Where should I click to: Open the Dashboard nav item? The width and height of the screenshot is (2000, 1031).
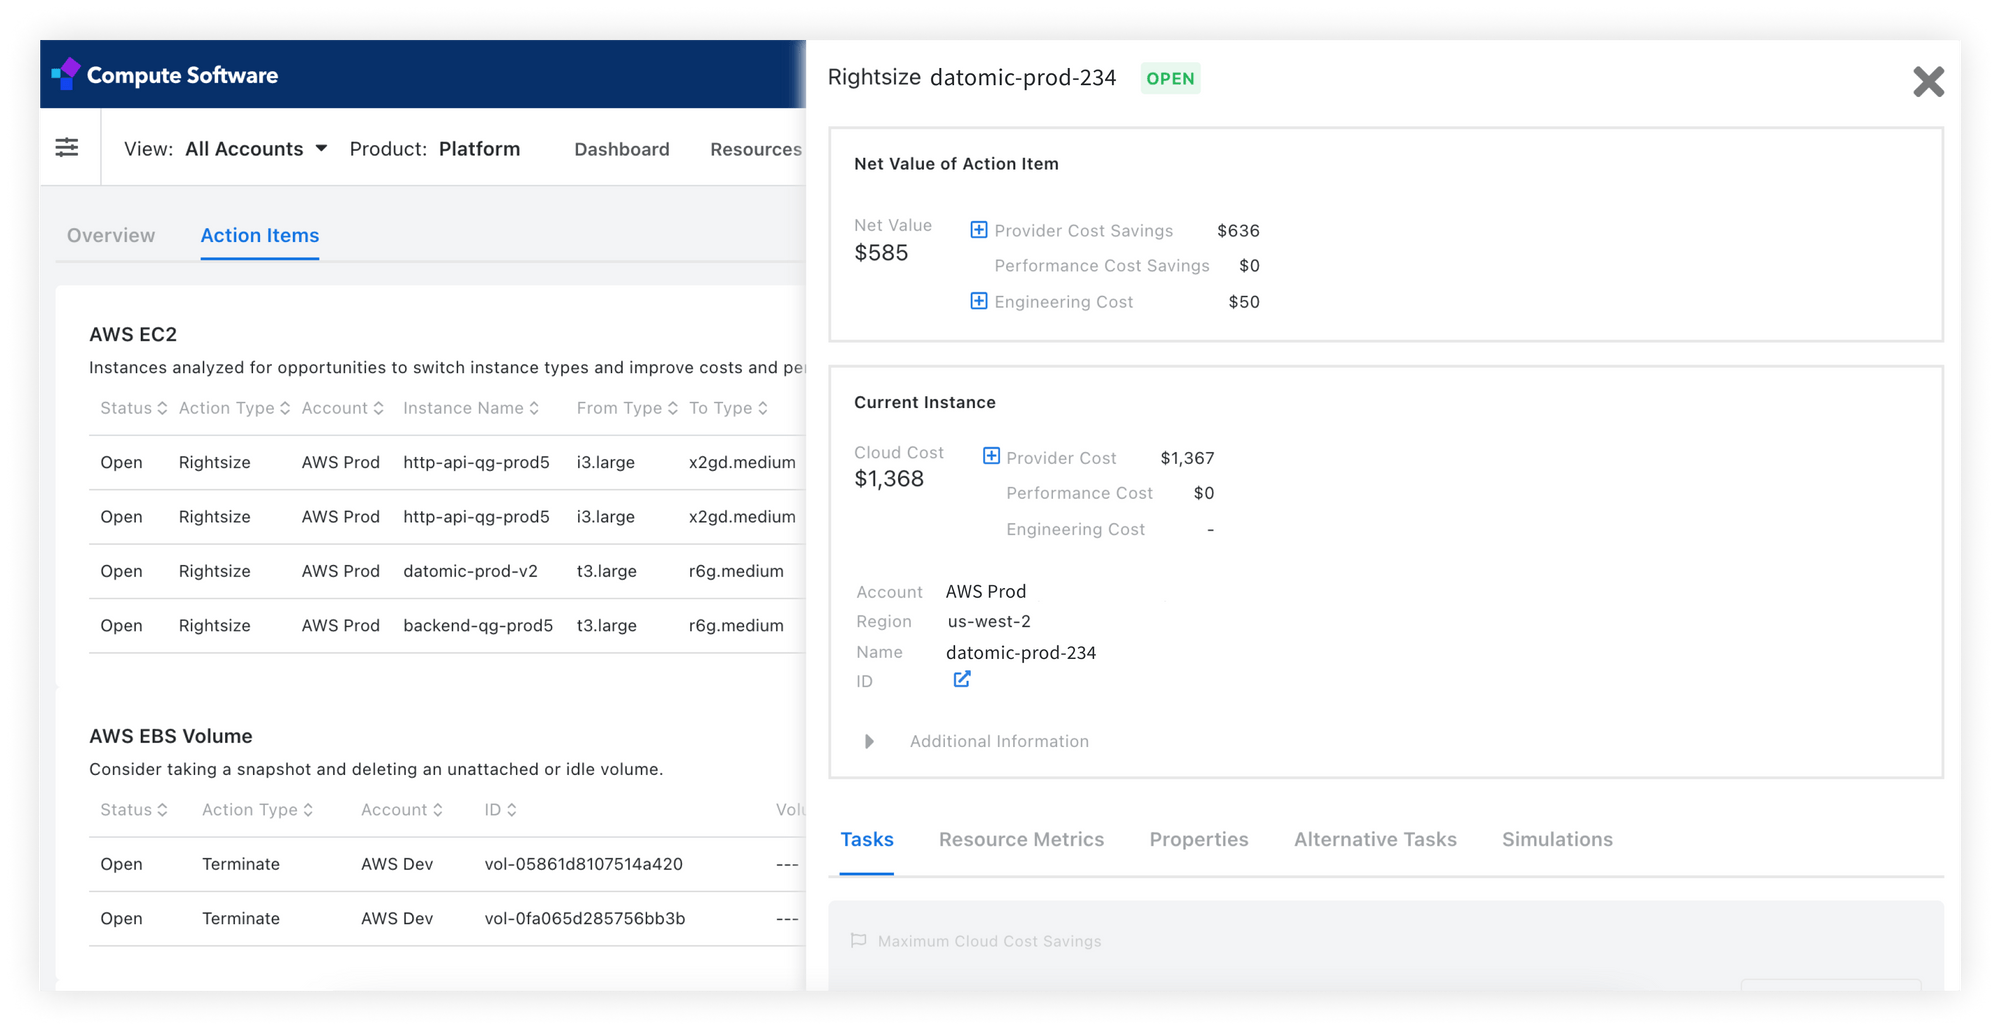point(622,149)
